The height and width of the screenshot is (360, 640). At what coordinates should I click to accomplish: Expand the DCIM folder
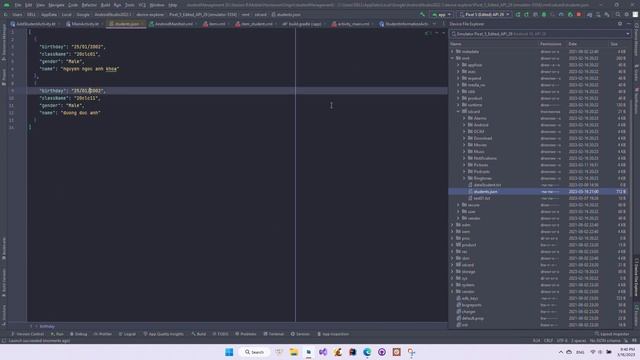point(464,131)
